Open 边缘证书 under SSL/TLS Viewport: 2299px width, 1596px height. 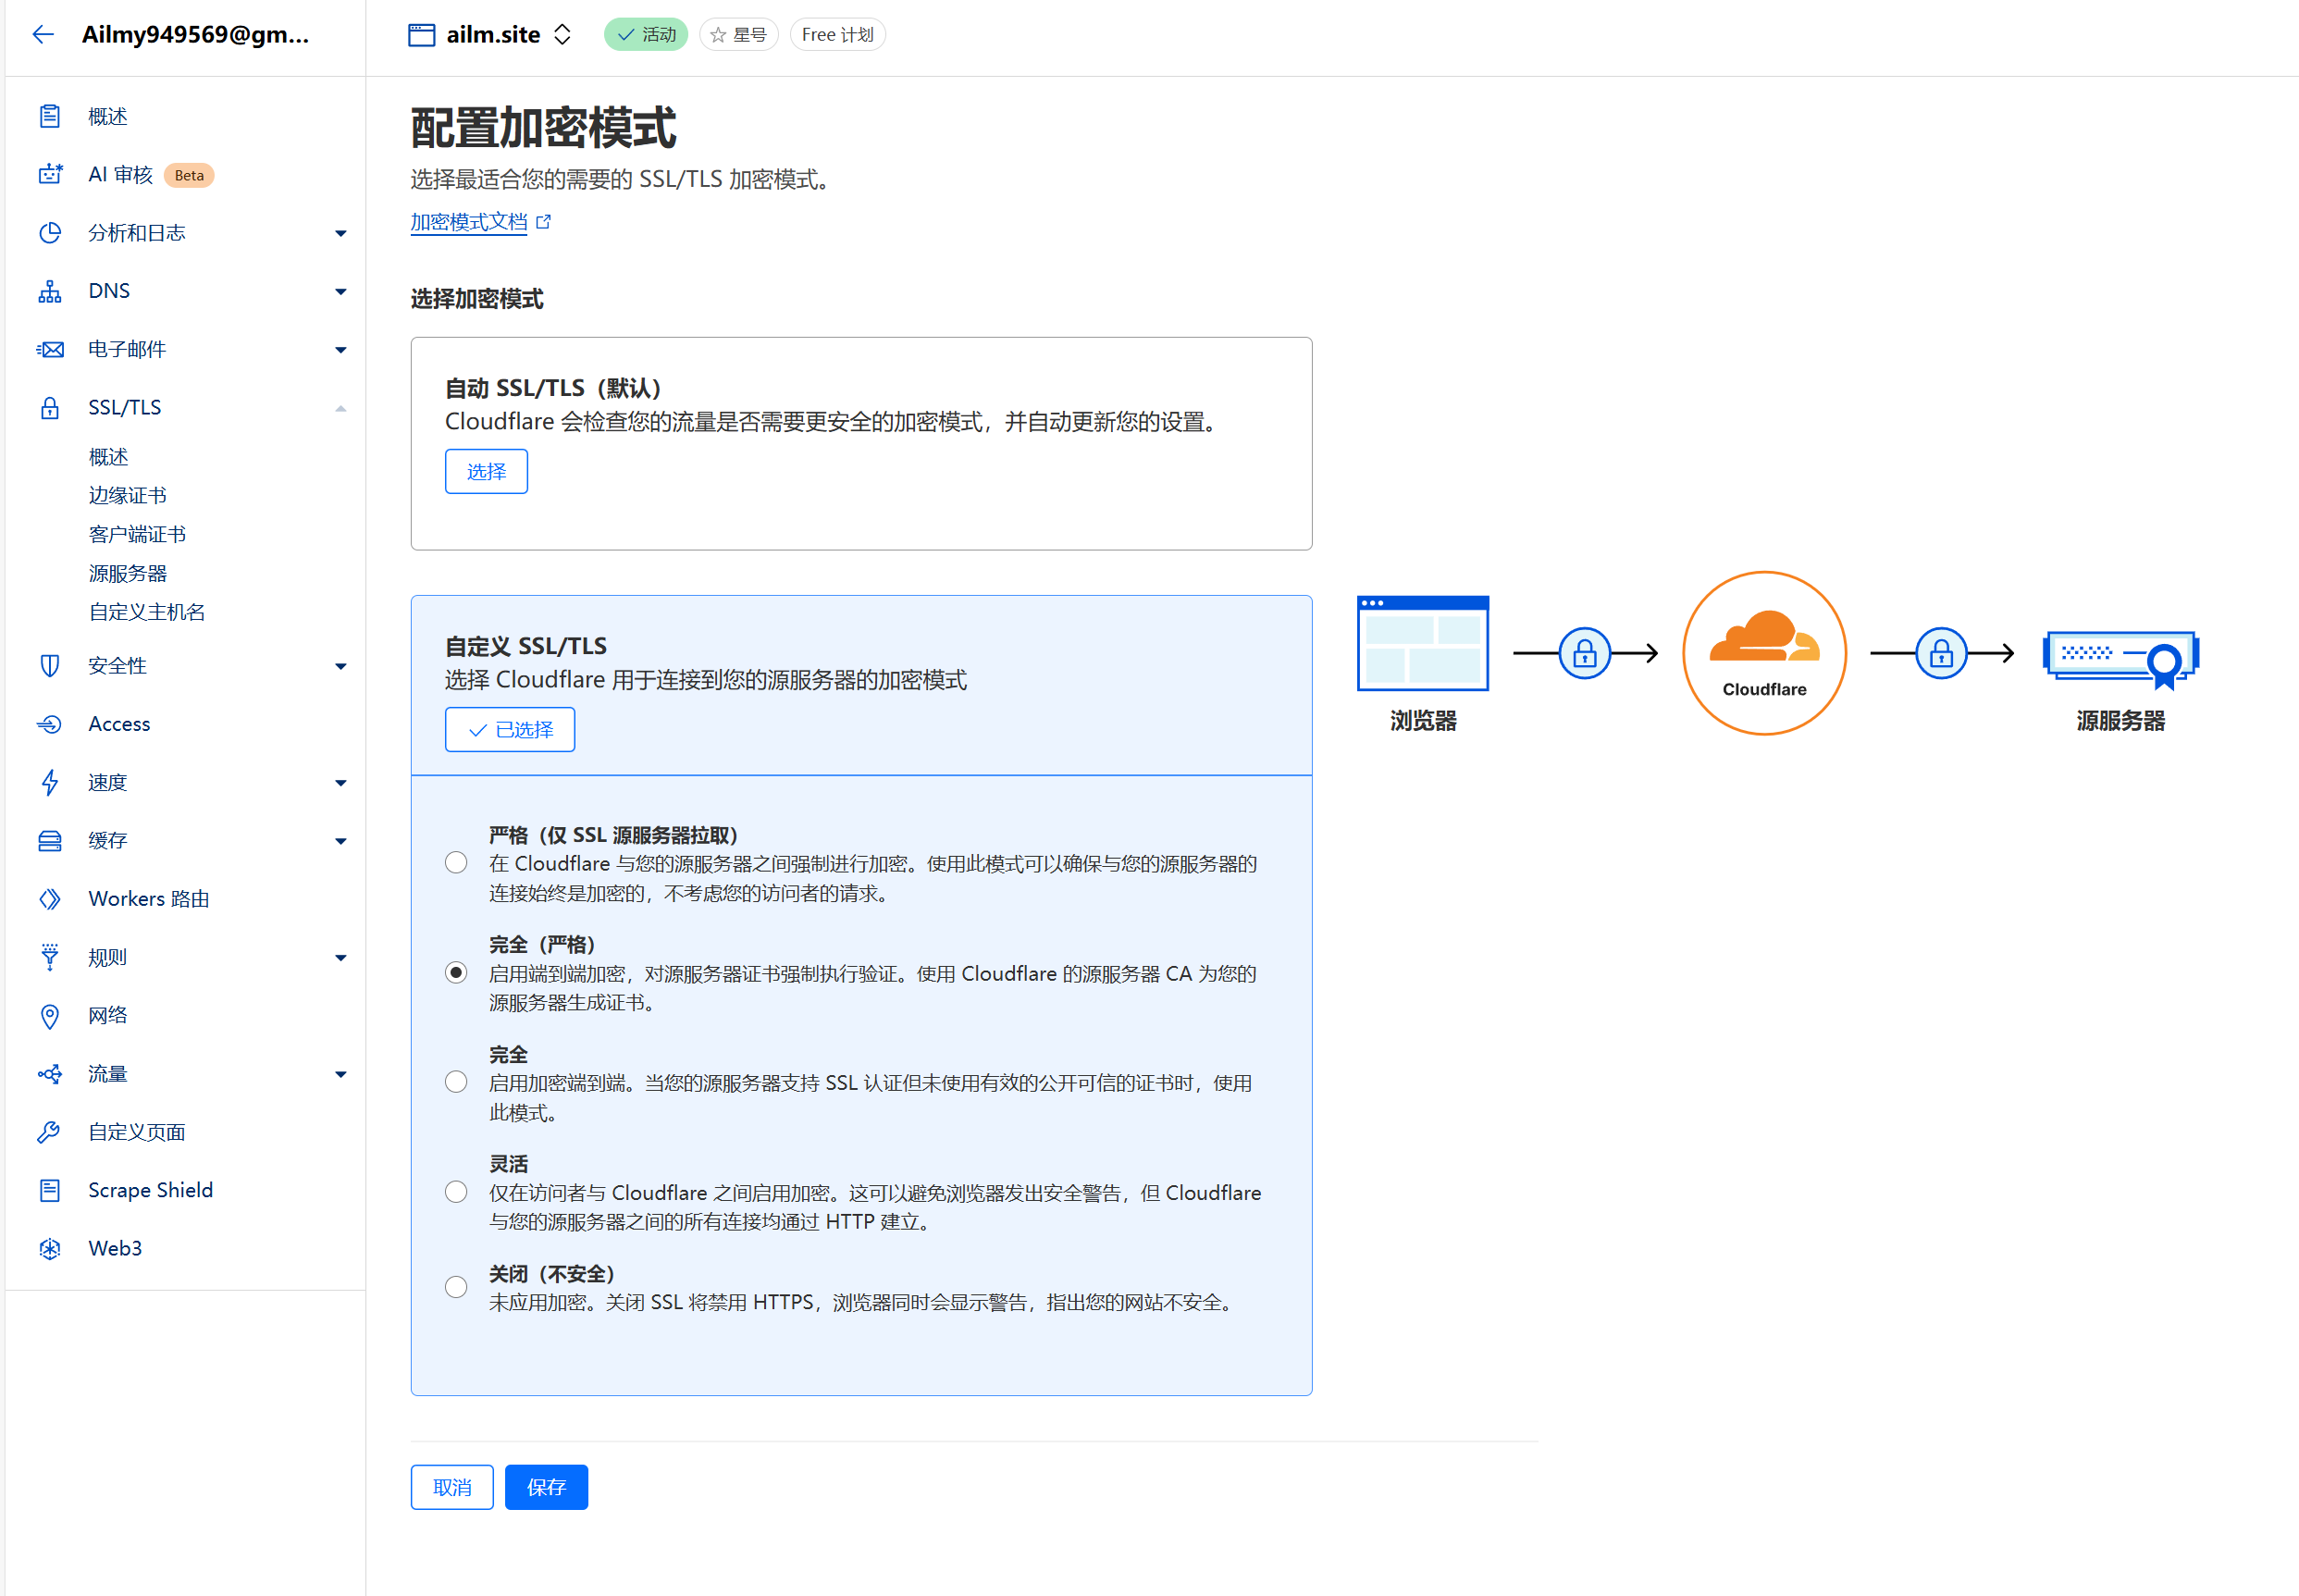(x=127, y=496)
